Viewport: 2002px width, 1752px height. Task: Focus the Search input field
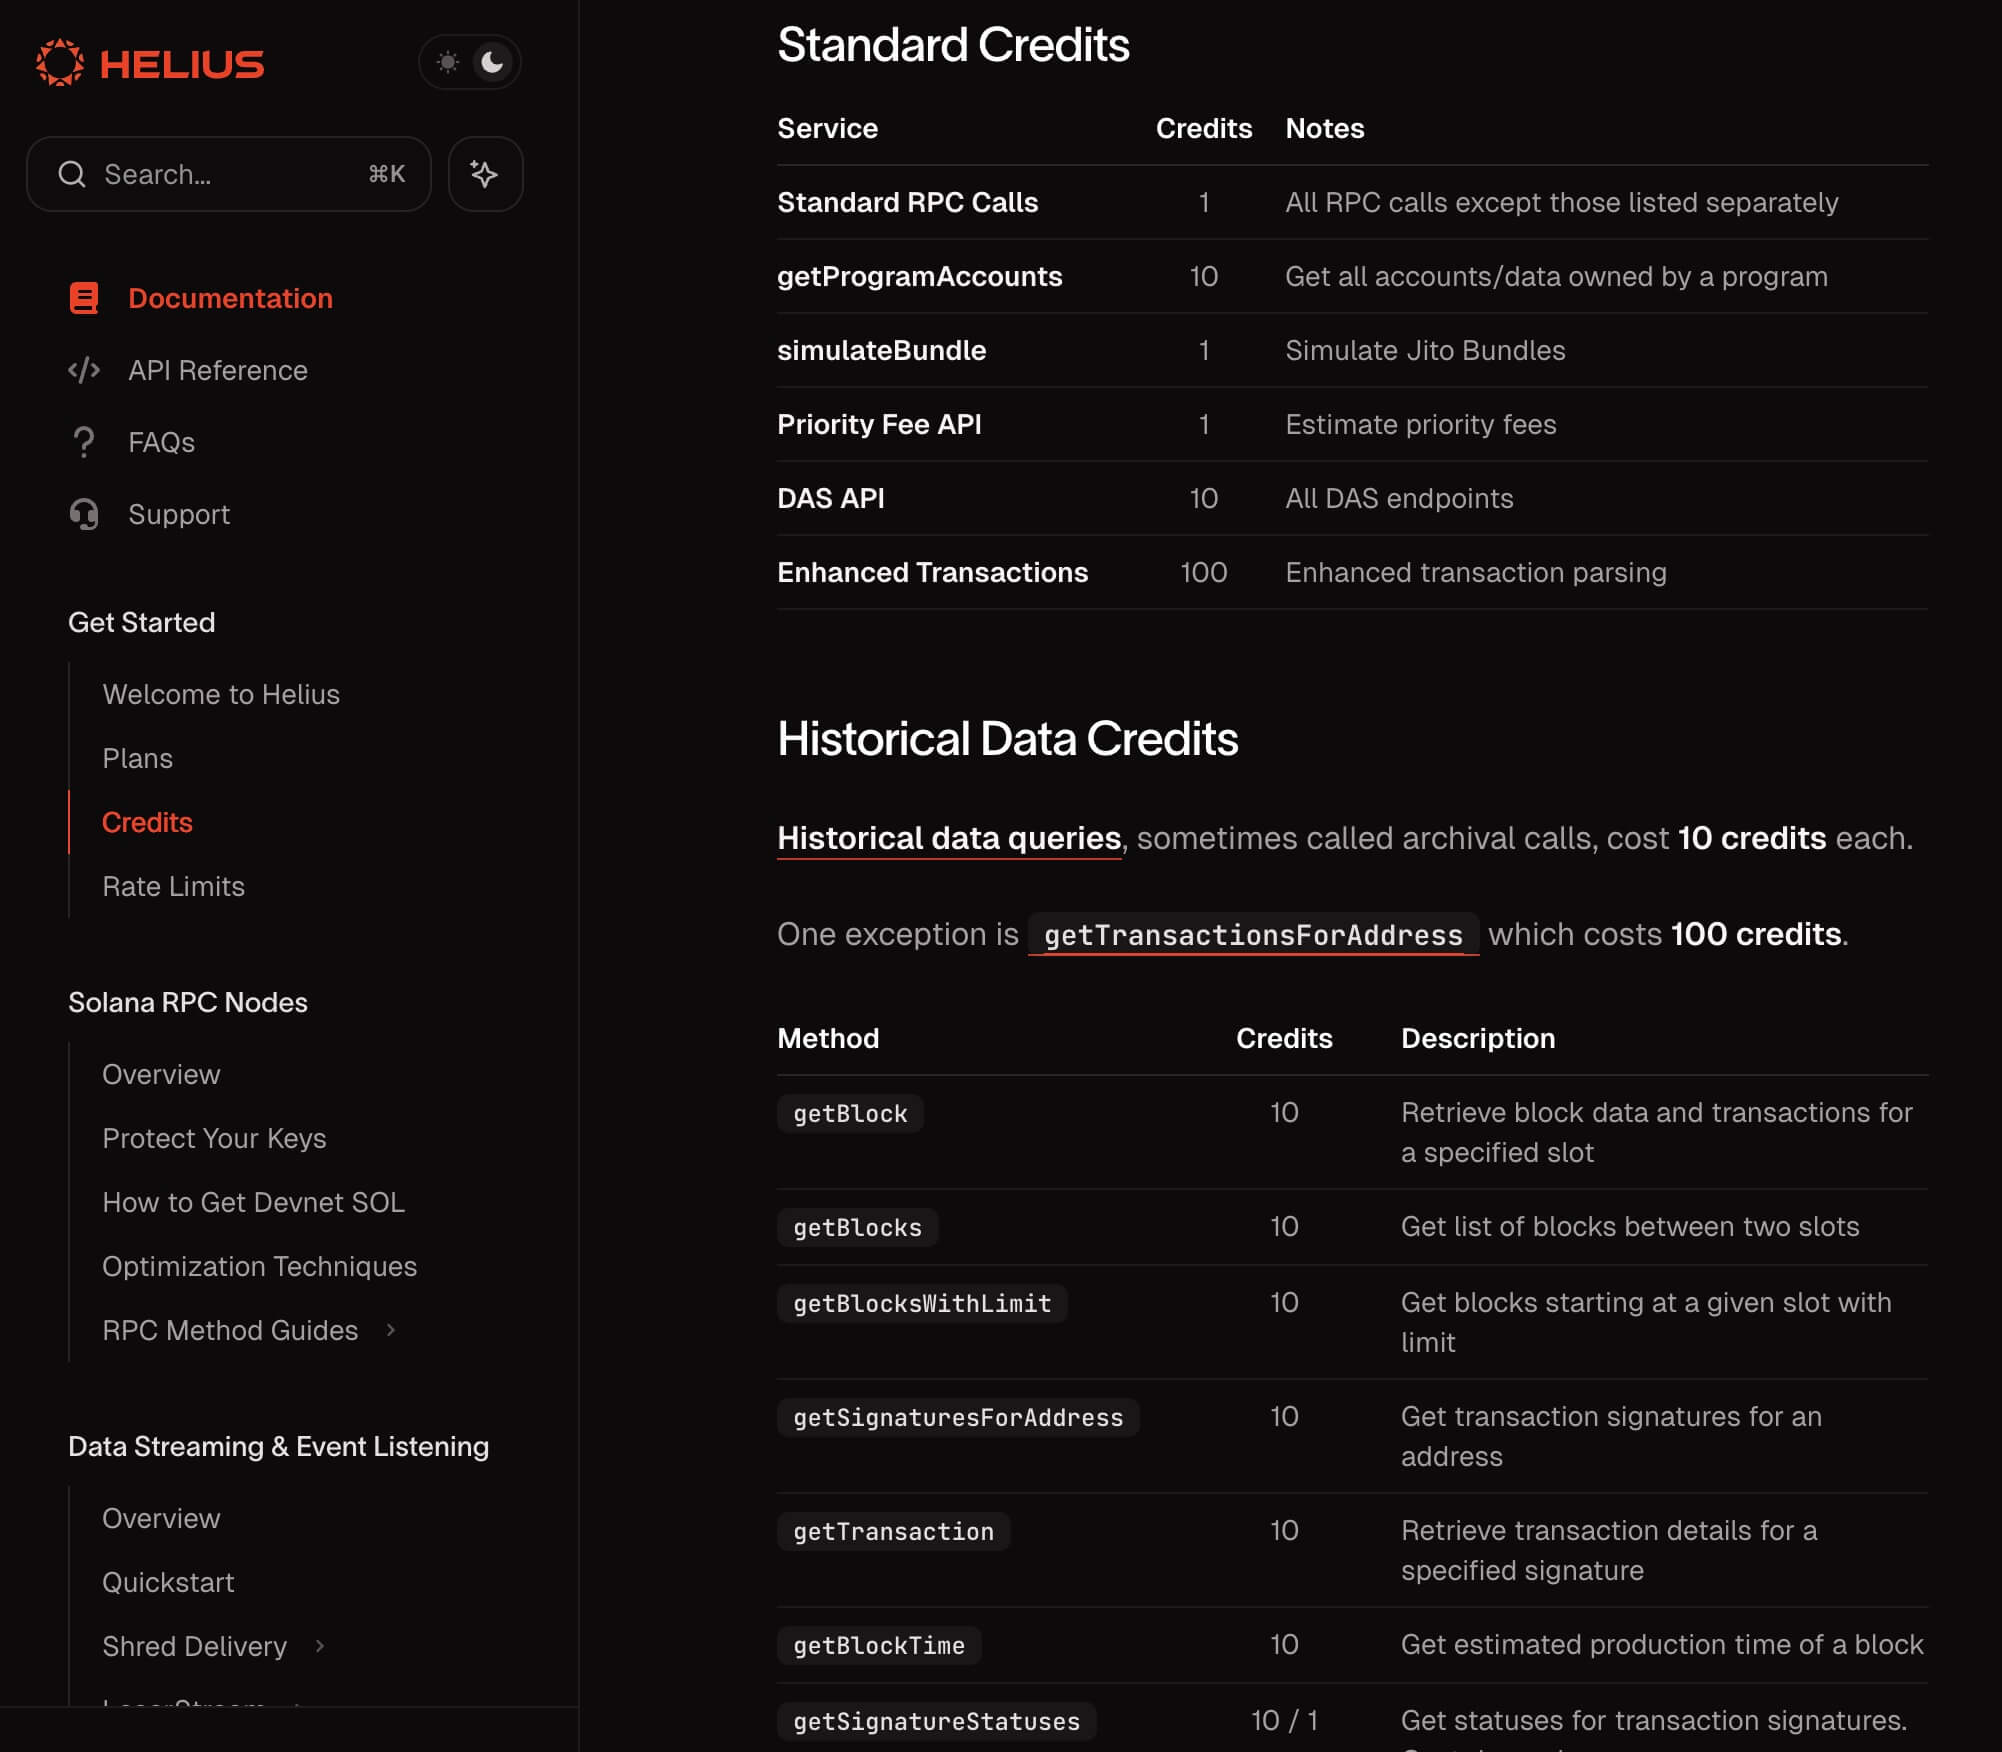click(x=230, y=174)
